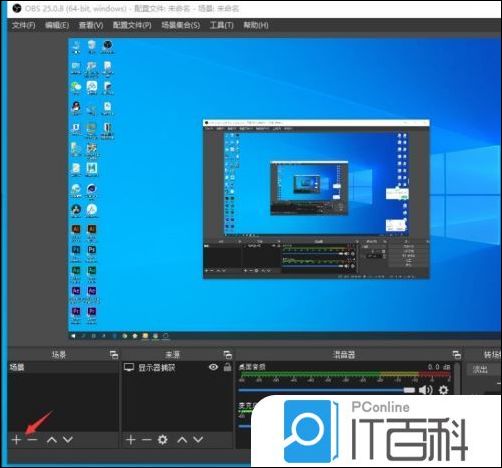Viewport: 502px width, 468px height.
Task: Add a new source with plus icon
Action: [131, 440]
